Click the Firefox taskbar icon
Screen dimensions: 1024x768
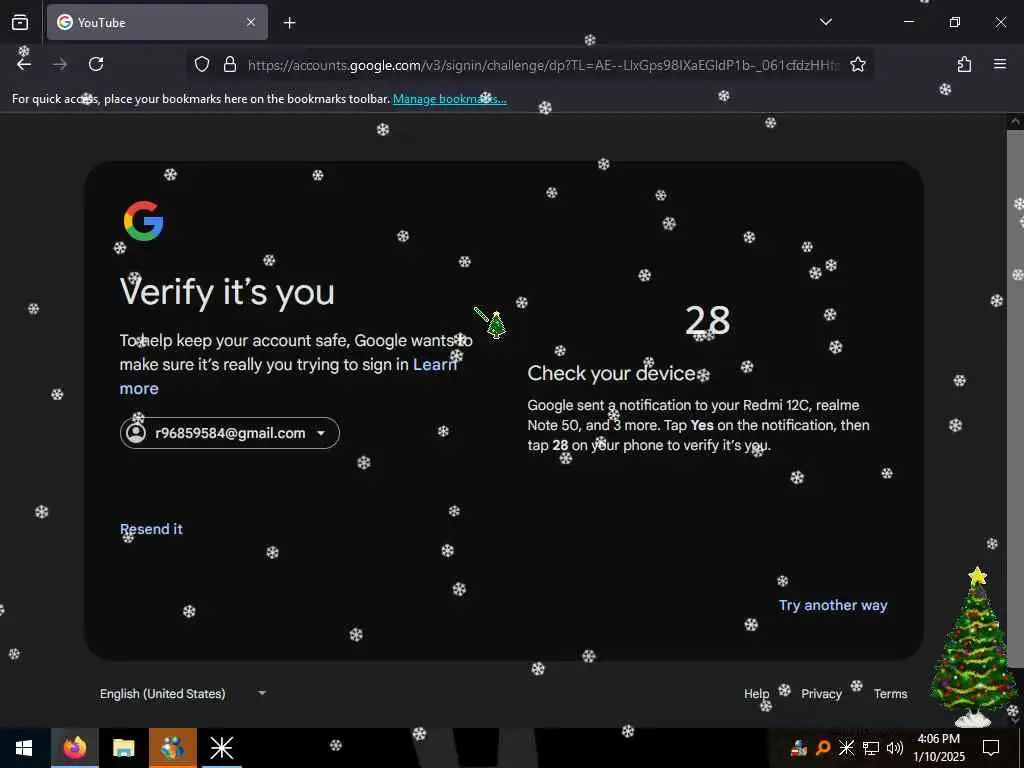tap(74, 748)
